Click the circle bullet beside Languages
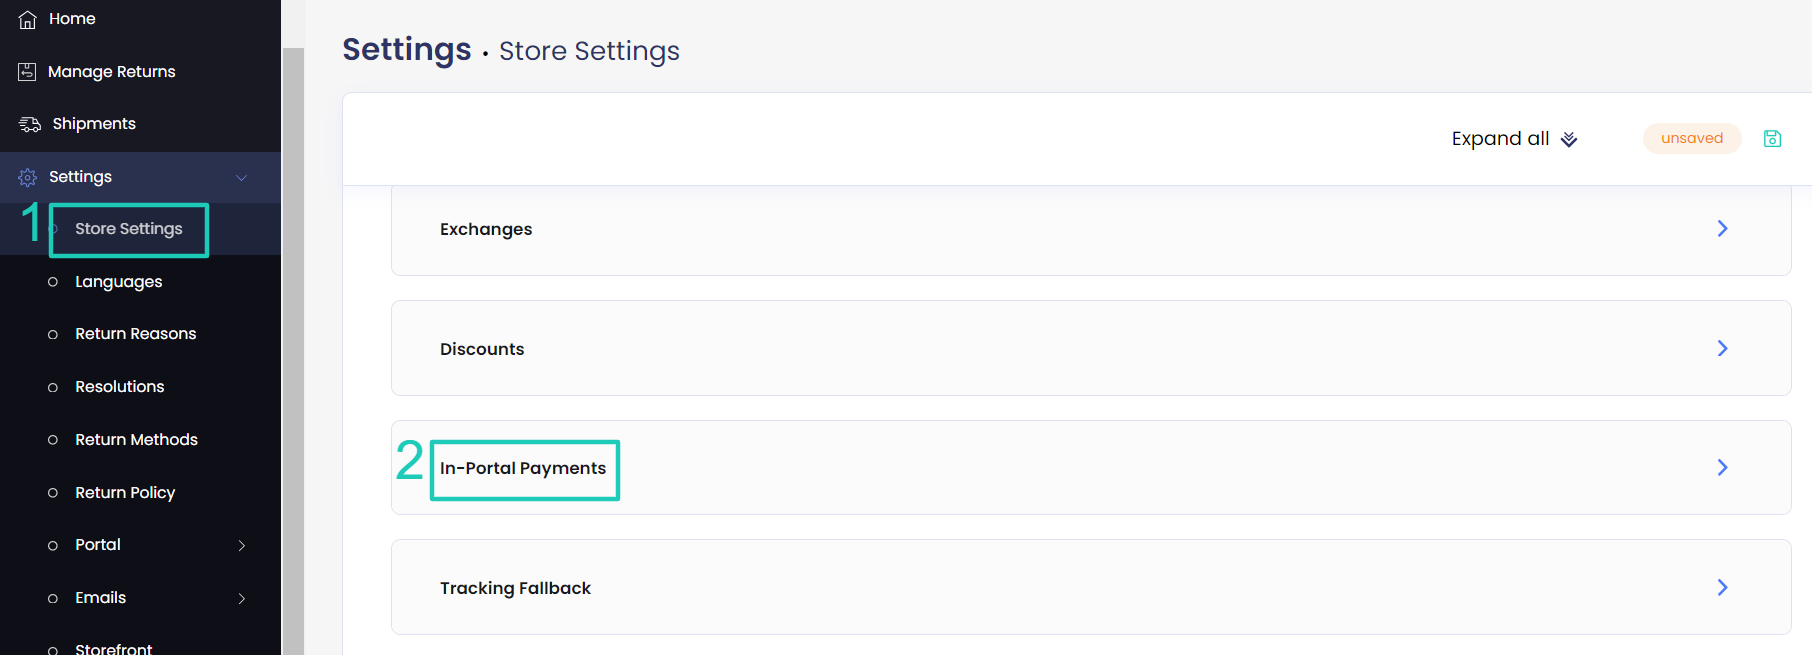 click(53, 281)
